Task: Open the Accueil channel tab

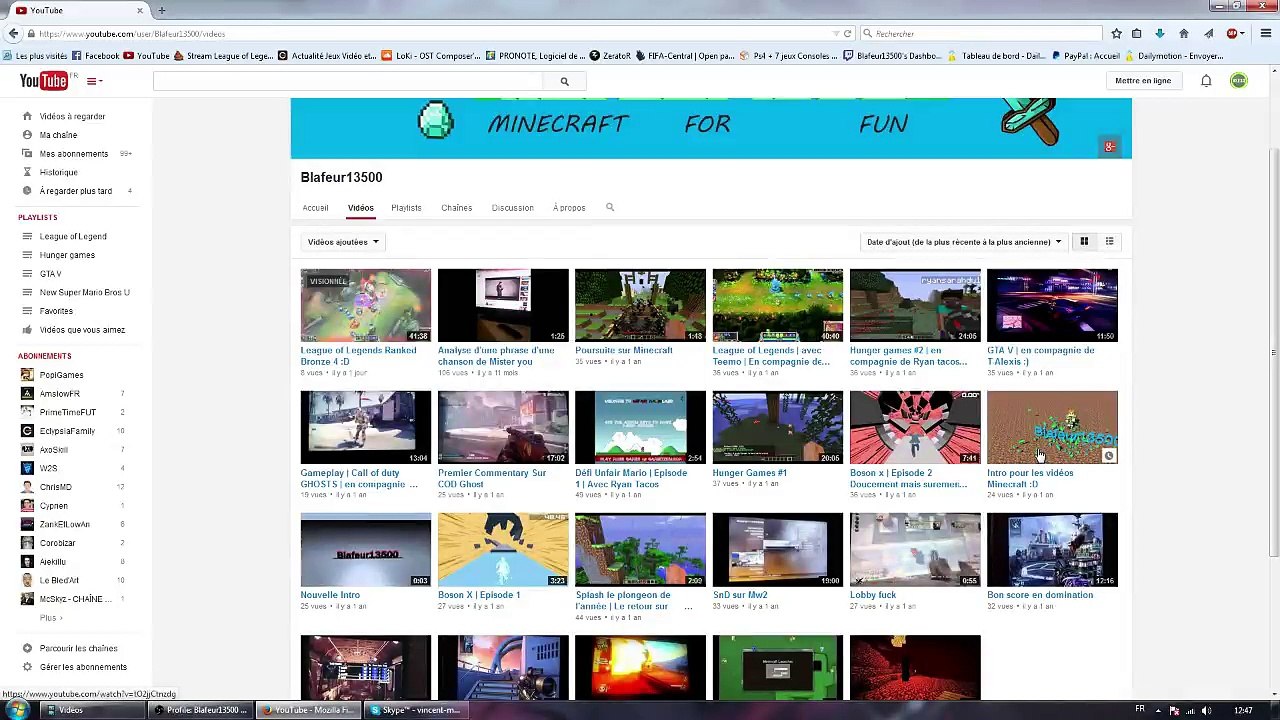Action: coord(315,208)
